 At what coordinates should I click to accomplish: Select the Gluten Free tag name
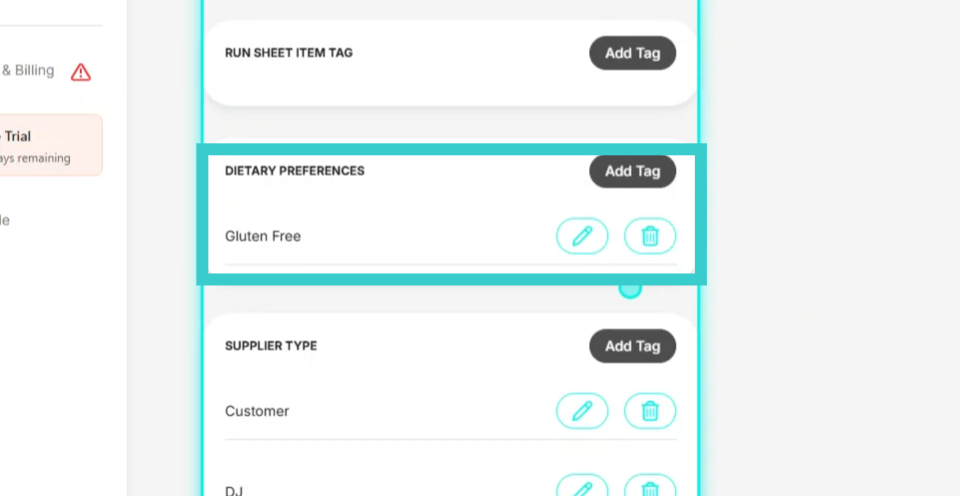[263, 236]
